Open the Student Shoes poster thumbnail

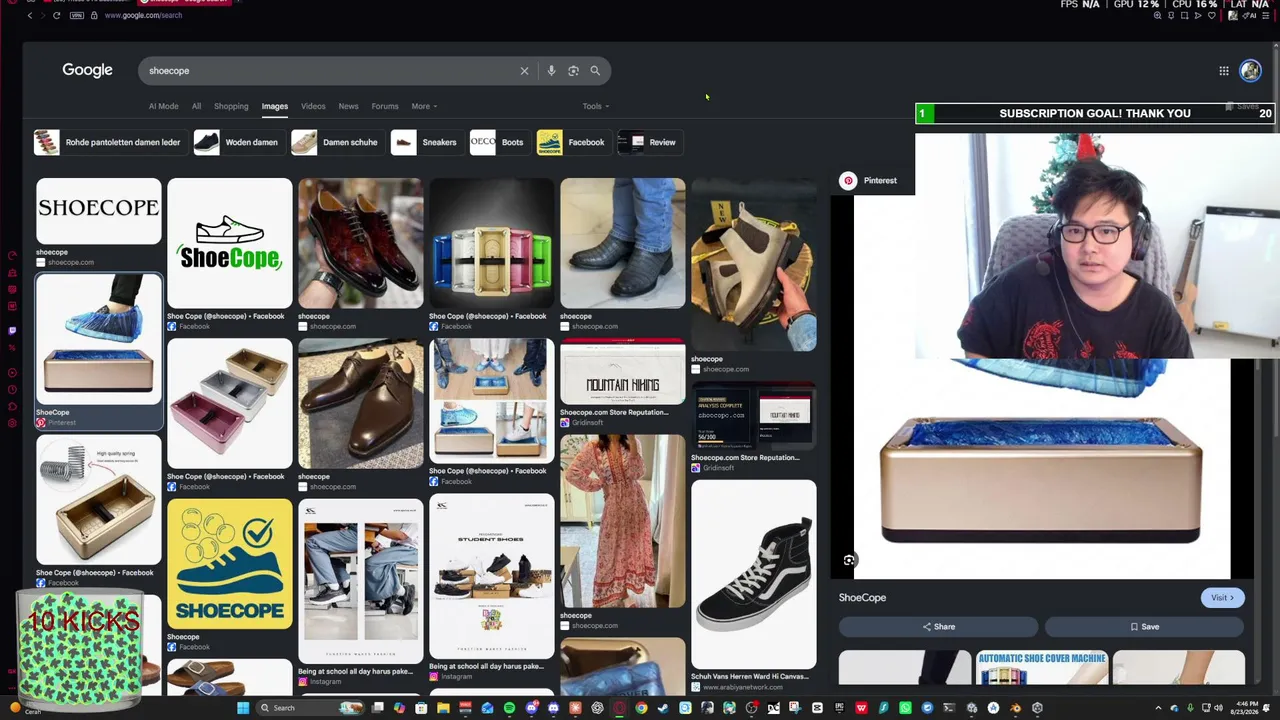click(x=491, y=576)
